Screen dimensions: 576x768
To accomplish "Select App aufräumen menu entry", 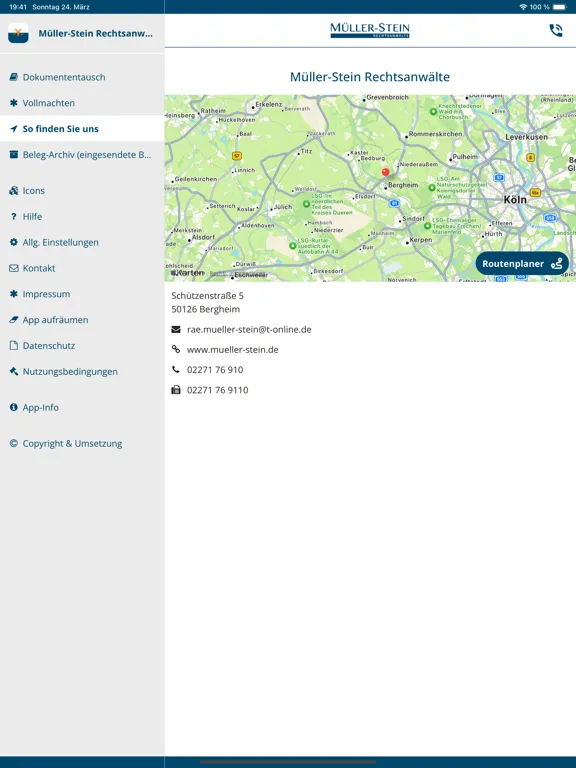I will pyautogui.click(x=82, y=320).
